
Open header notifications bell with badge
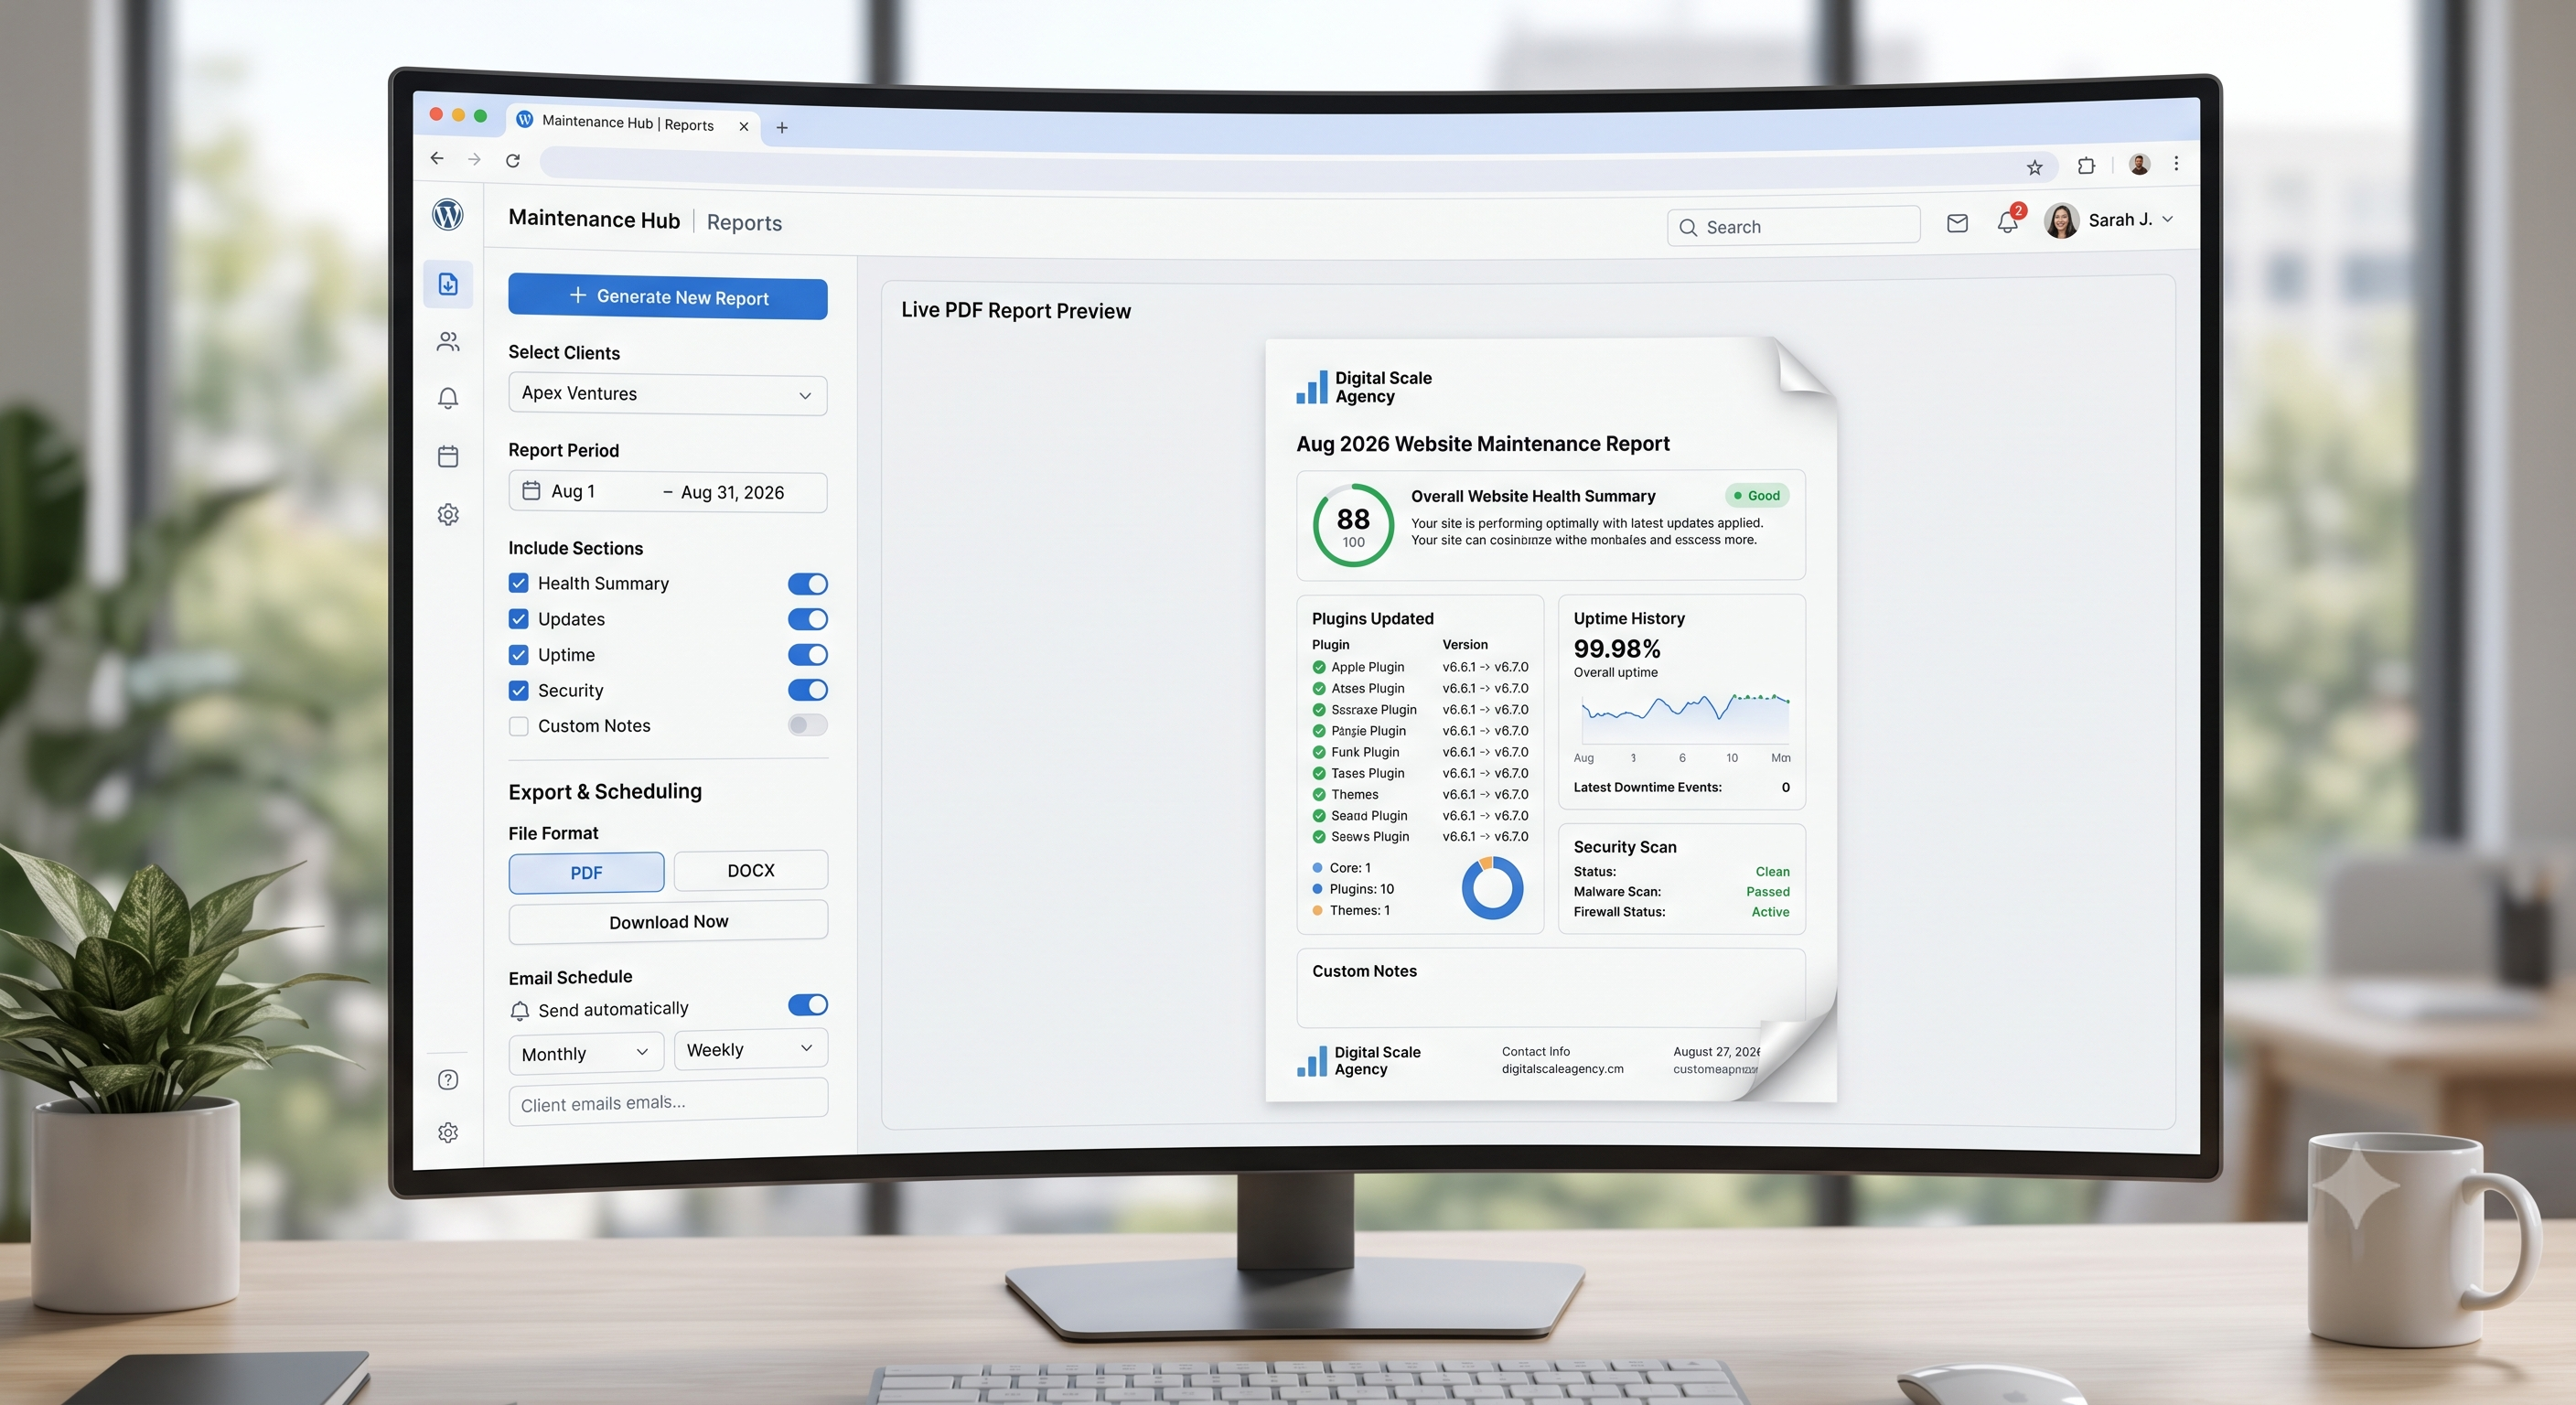tap(2008, 221)
